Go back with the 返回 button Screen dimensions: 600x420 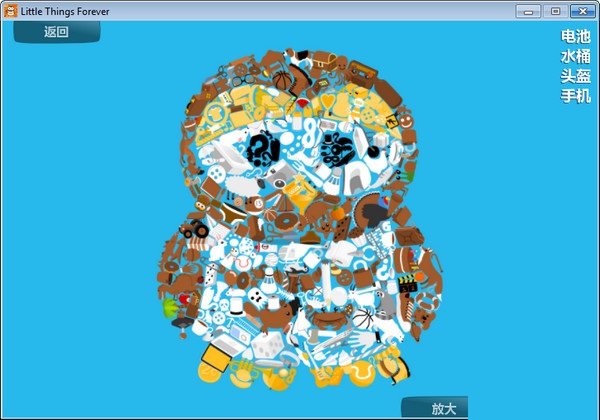pos(57,31)
